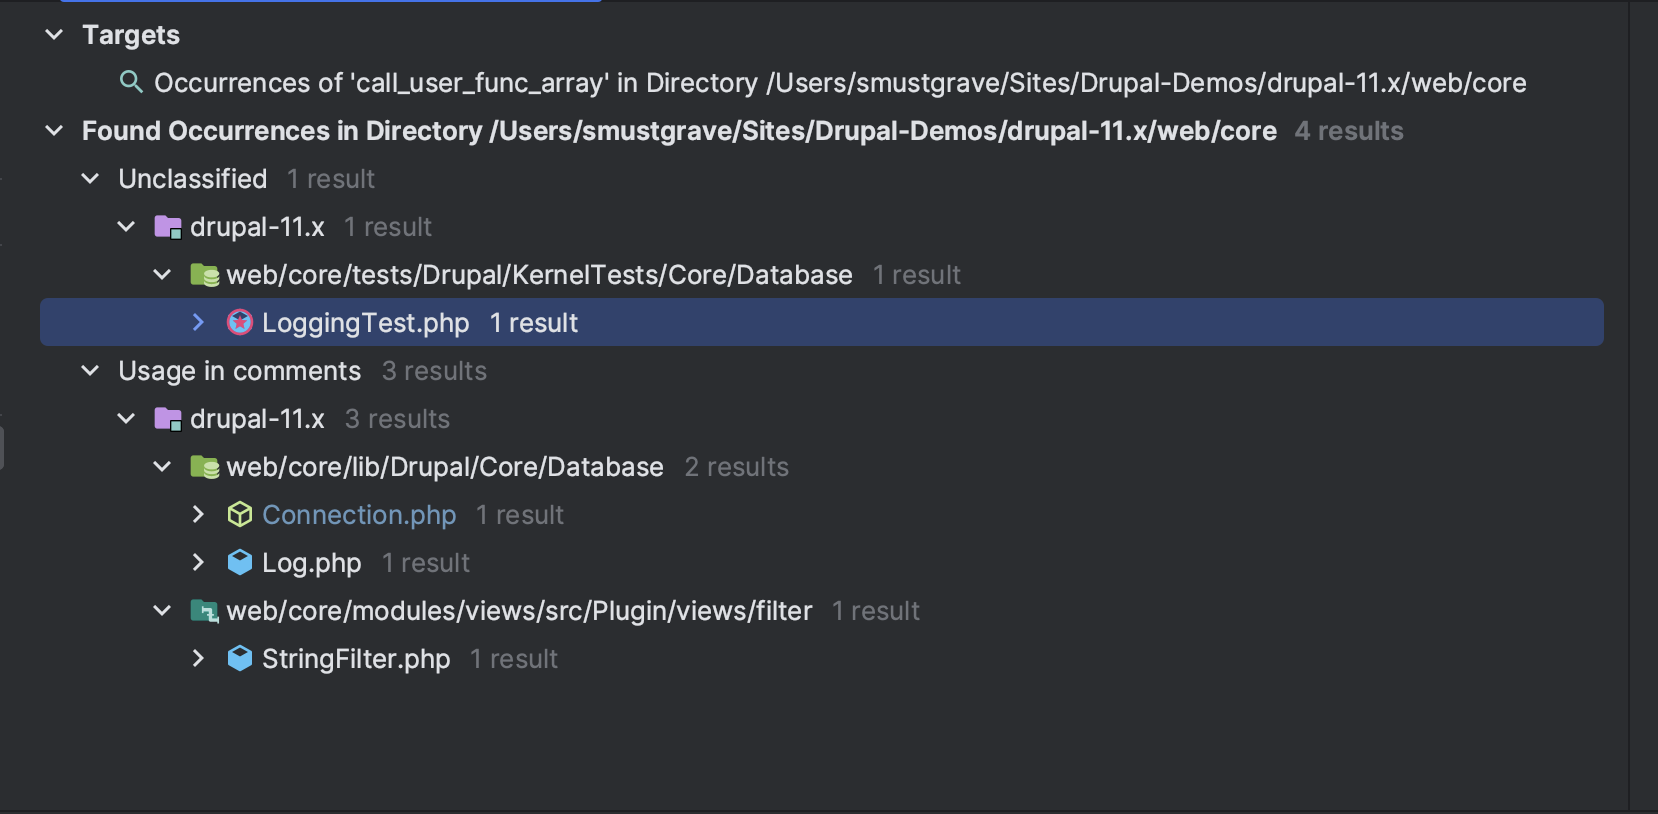This screenshot has width=1658, height=814.
Task: Click the magnifier icon beside Occurrences target
Action: (131, 81)
